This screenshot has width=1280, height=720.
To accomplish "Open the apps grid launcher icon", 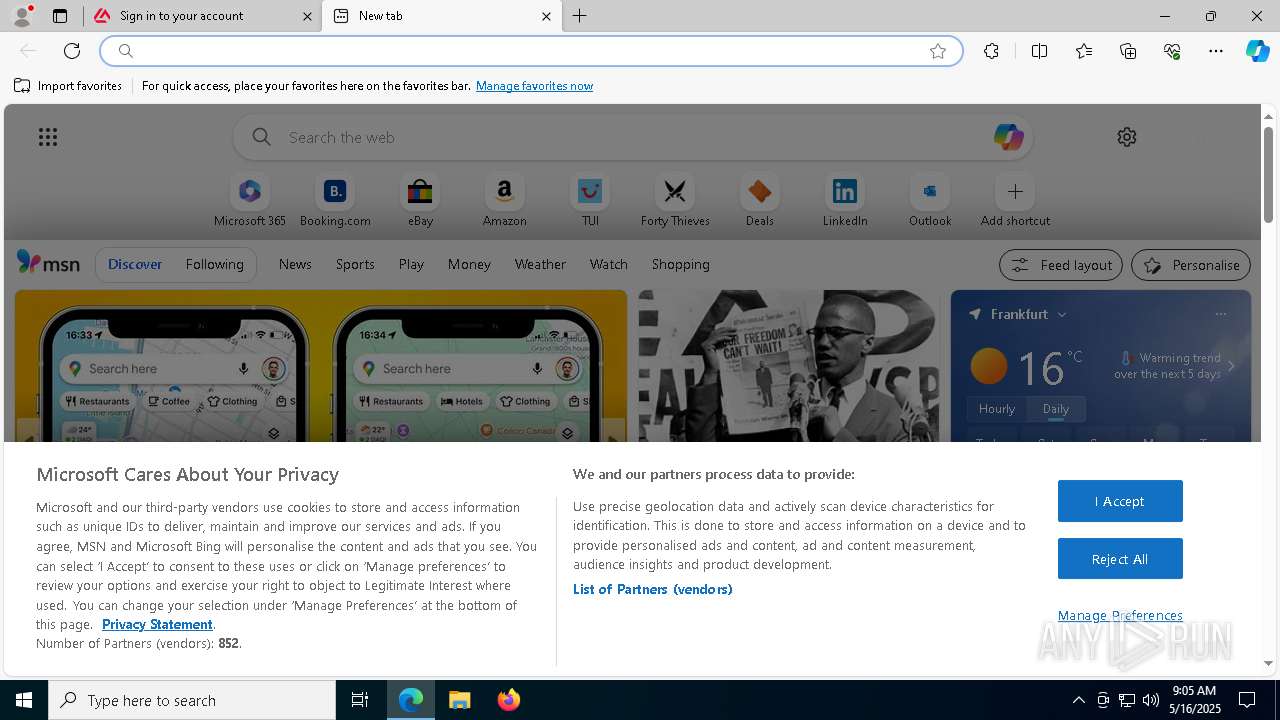I will click(x=48, y=137).
